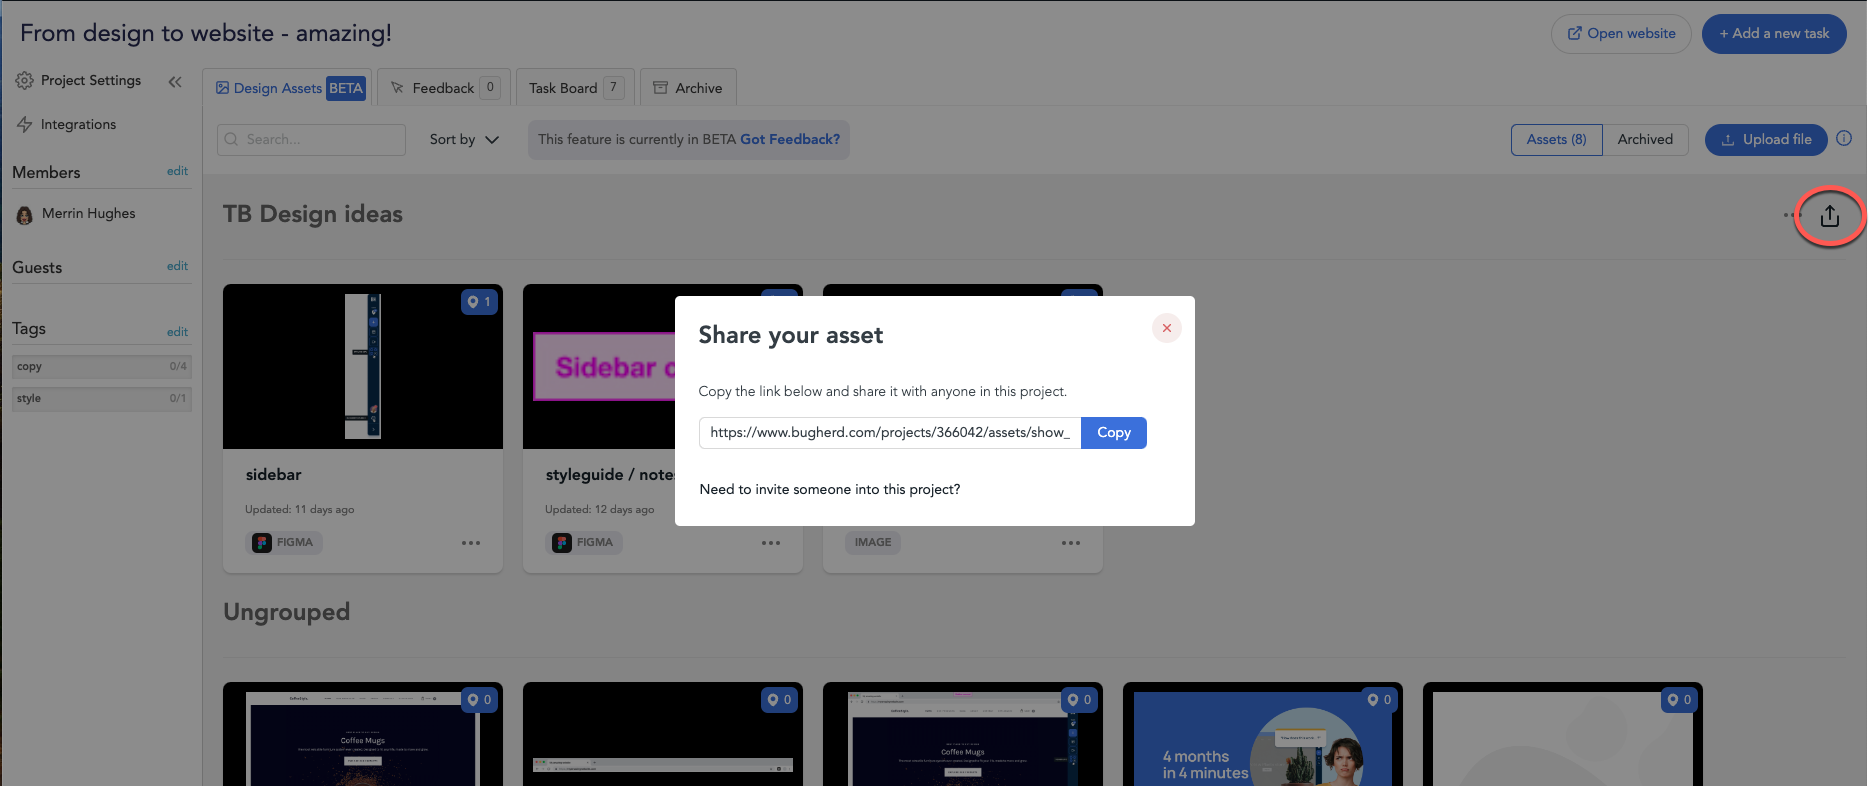1873x786 pixels.
Task: Click Add a new task
Action: tap(1774, 33)
